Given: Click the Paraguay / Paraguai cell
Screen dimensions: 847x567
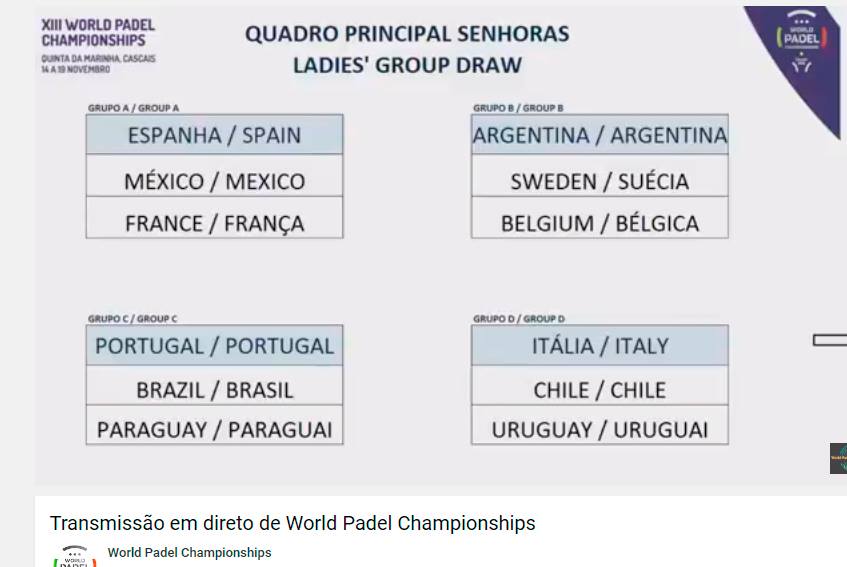Looking at the screenshot, I should [x=214, y=425].
